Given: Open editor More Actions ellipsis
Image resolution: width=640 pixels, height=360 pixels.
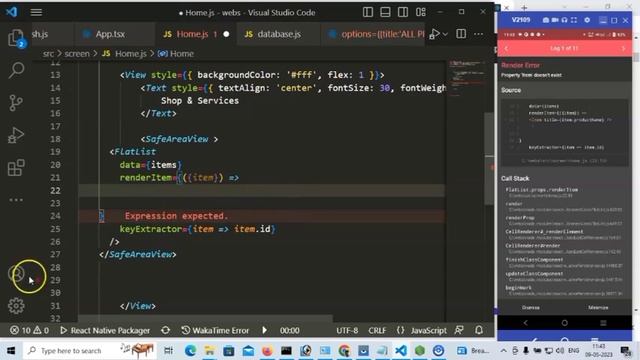Looking at the screenshot, I should (478, 34).
